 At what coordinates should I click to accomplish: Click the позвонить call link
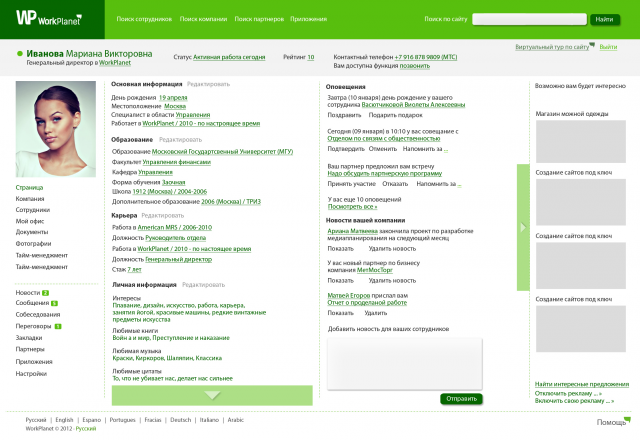point(415,66)
